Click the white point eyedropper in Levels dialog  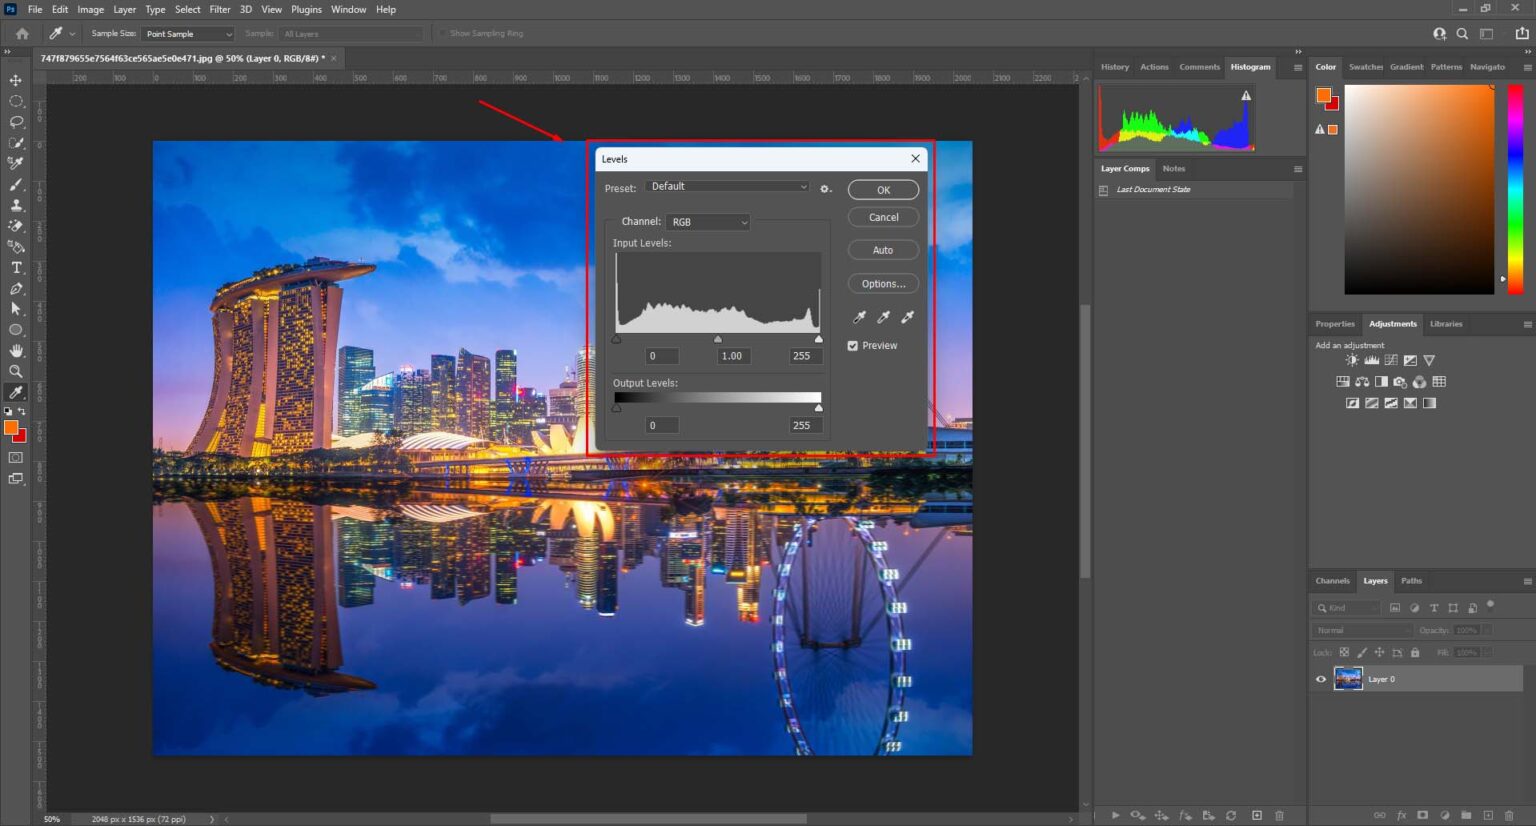point(907,316)
